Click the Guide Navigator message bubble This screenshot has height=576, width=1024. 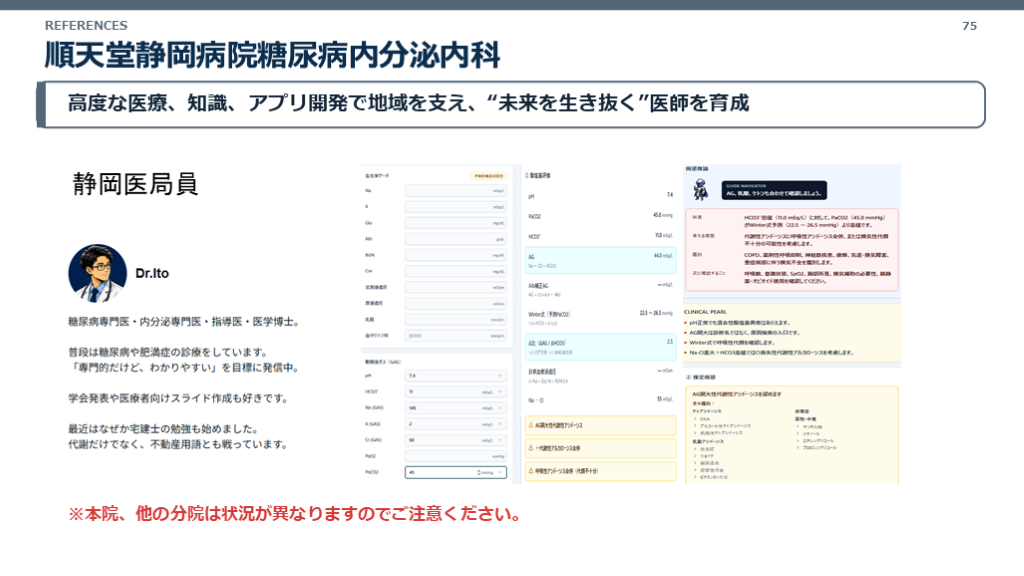coord(774,190)
